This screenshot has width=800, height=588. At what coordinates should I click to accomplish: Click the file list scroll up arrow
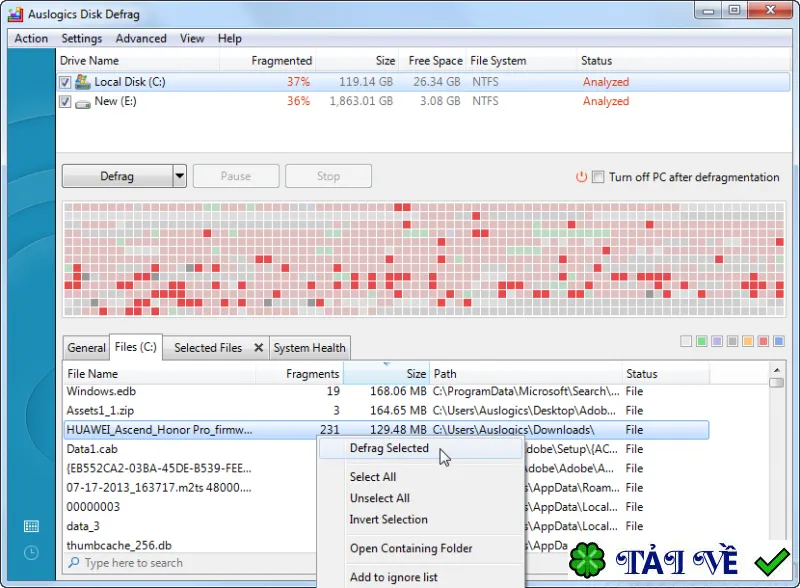click(777, 370)
